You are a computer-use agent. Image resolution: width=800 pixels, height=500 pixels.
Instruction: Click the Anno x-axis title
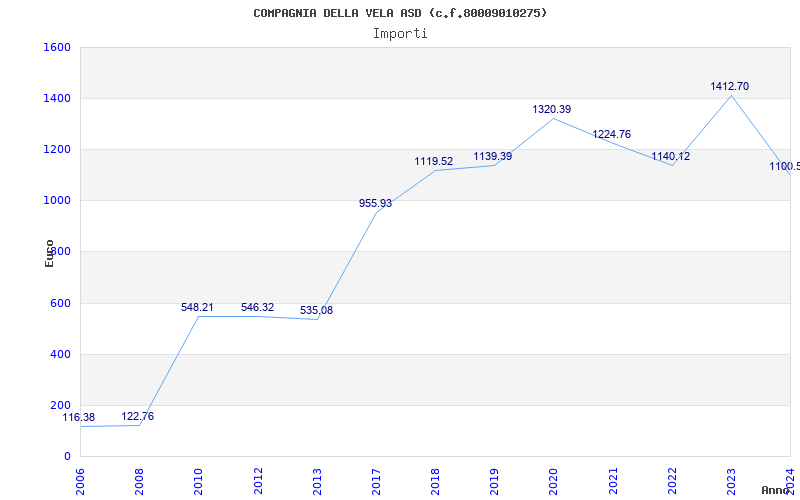point(776,490)
